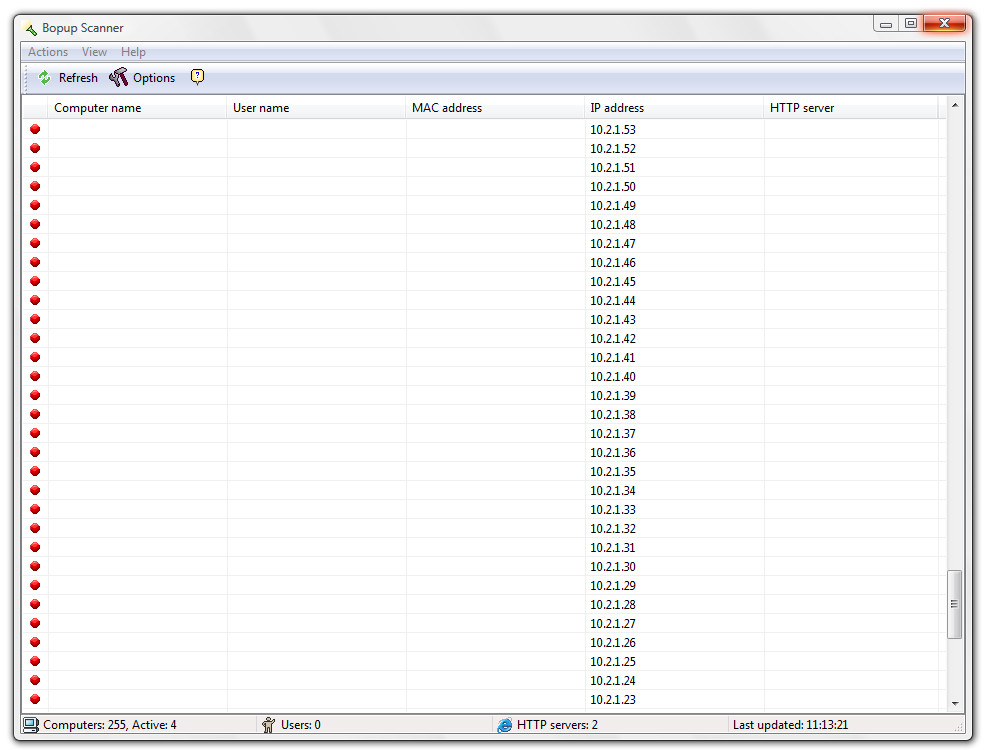995x750 pixels.
Task: Click the red status dot for 10.2.1.37
Action: pos(35,433)
